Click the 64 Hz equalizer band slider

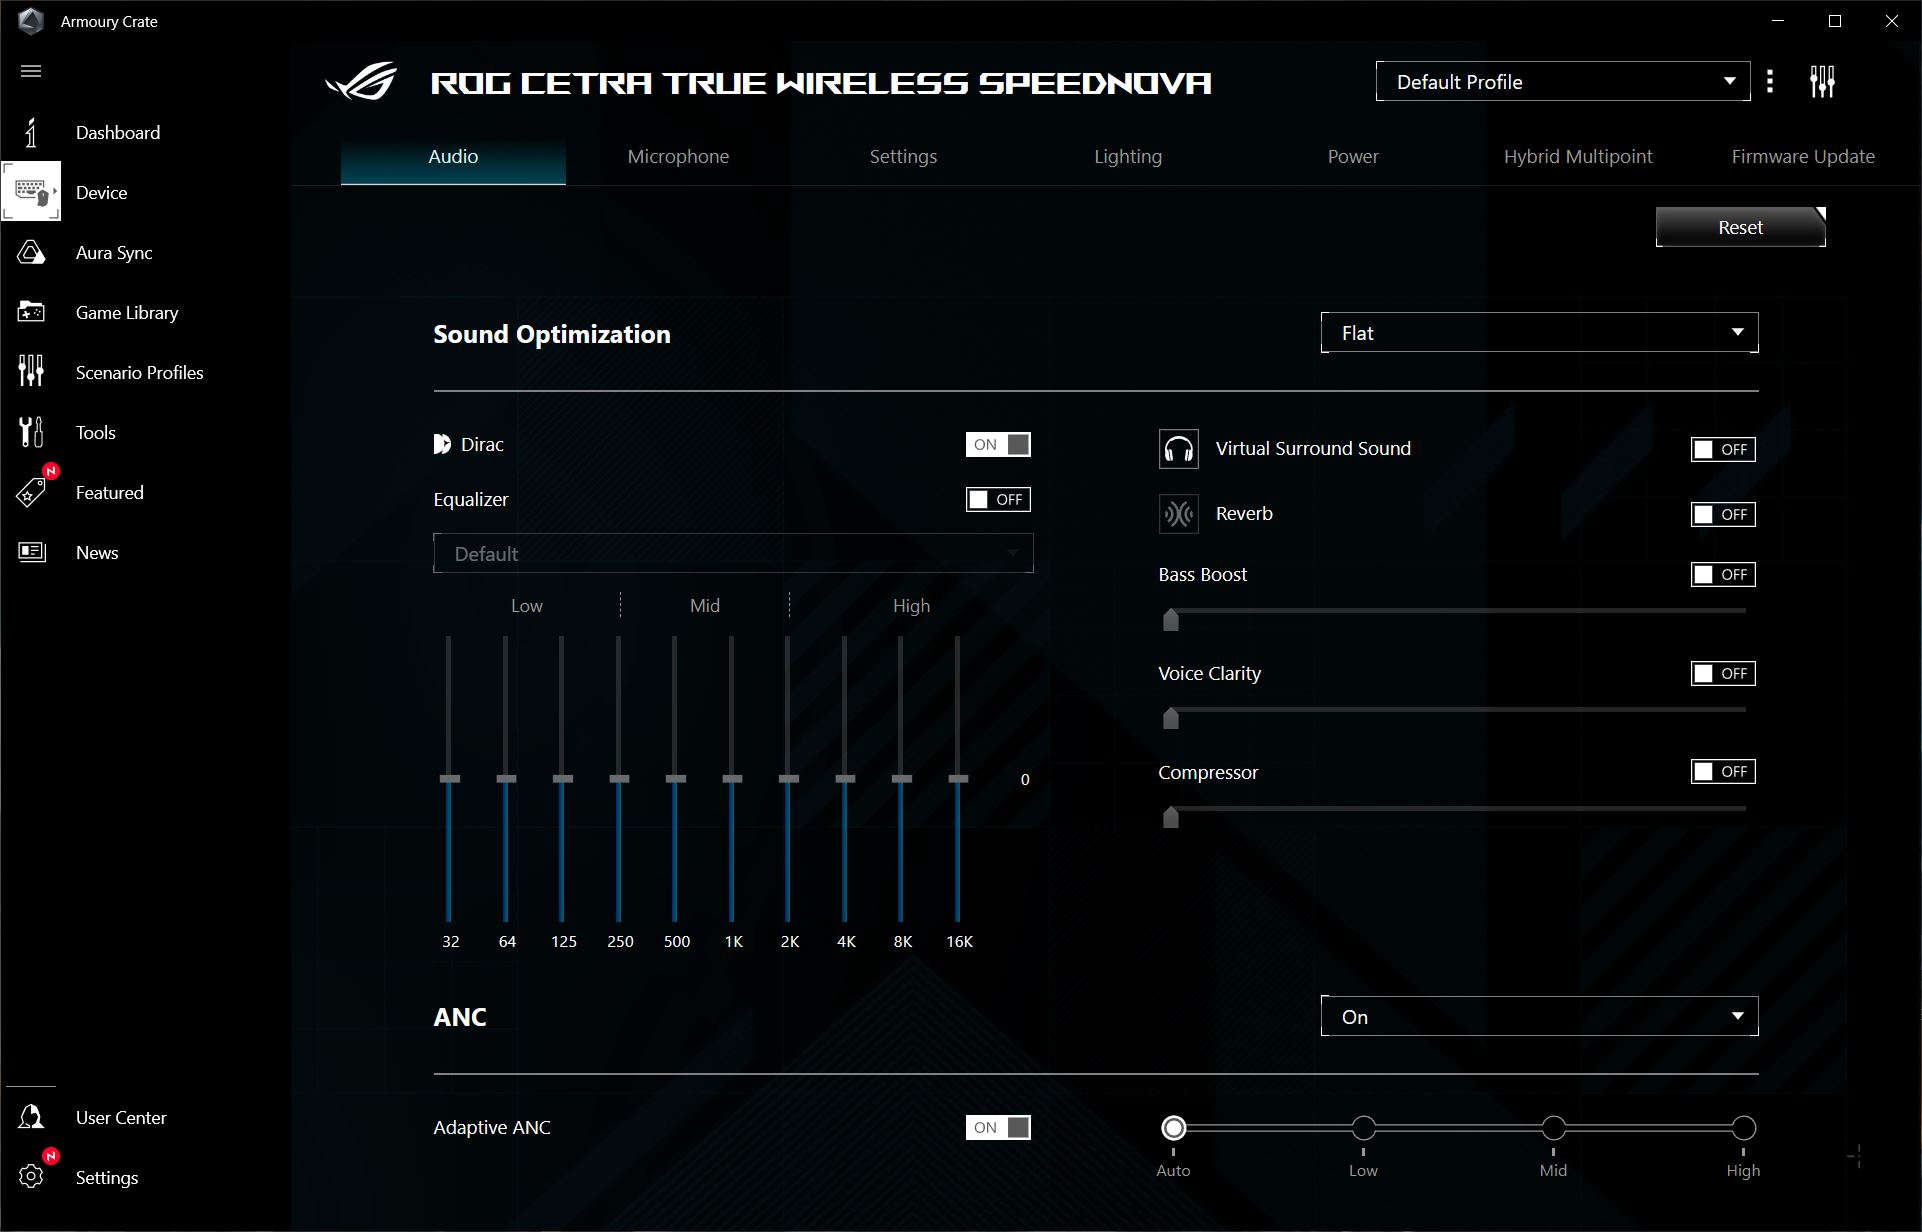coord(506,778)
